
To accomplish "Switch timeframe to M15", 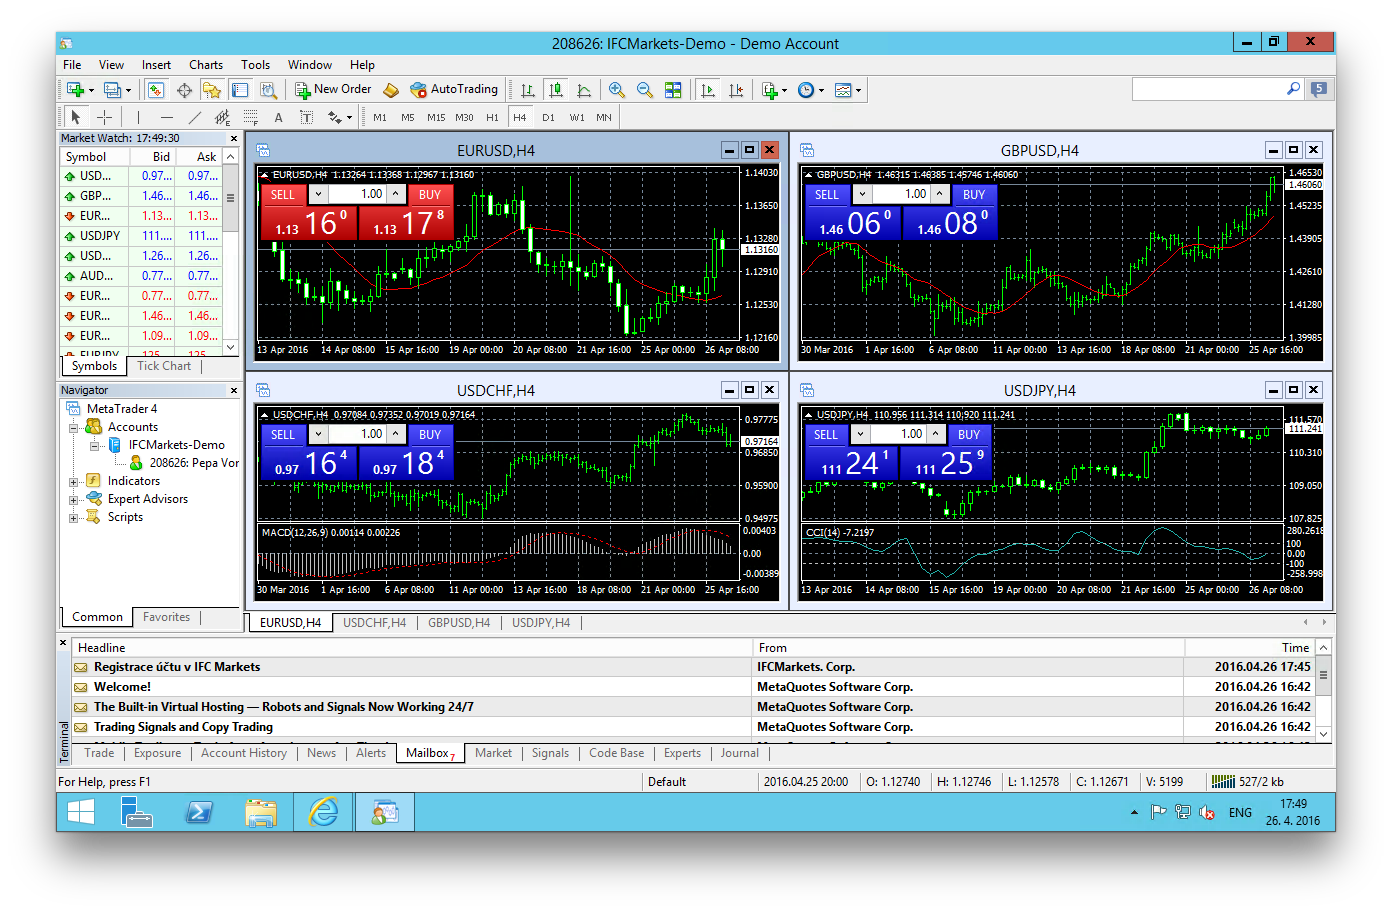I will 436,117.
